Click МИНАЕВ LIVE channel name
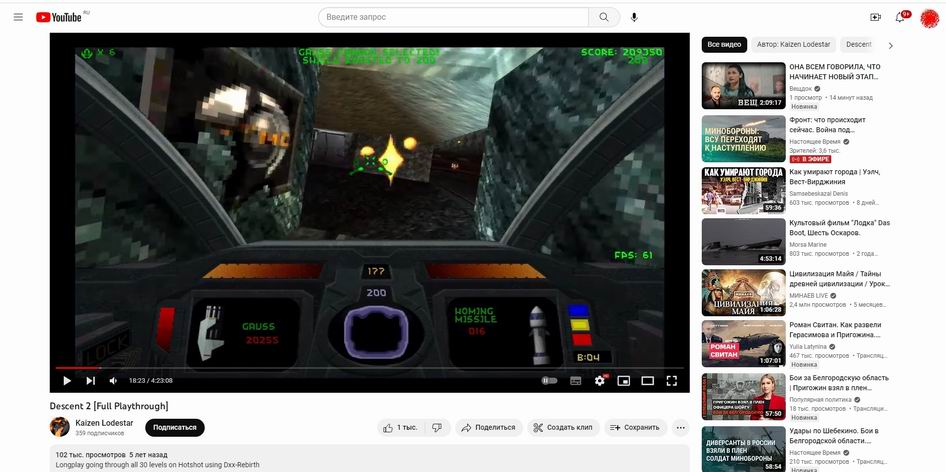This screenshot has width=946, height=472. point(810,296)
